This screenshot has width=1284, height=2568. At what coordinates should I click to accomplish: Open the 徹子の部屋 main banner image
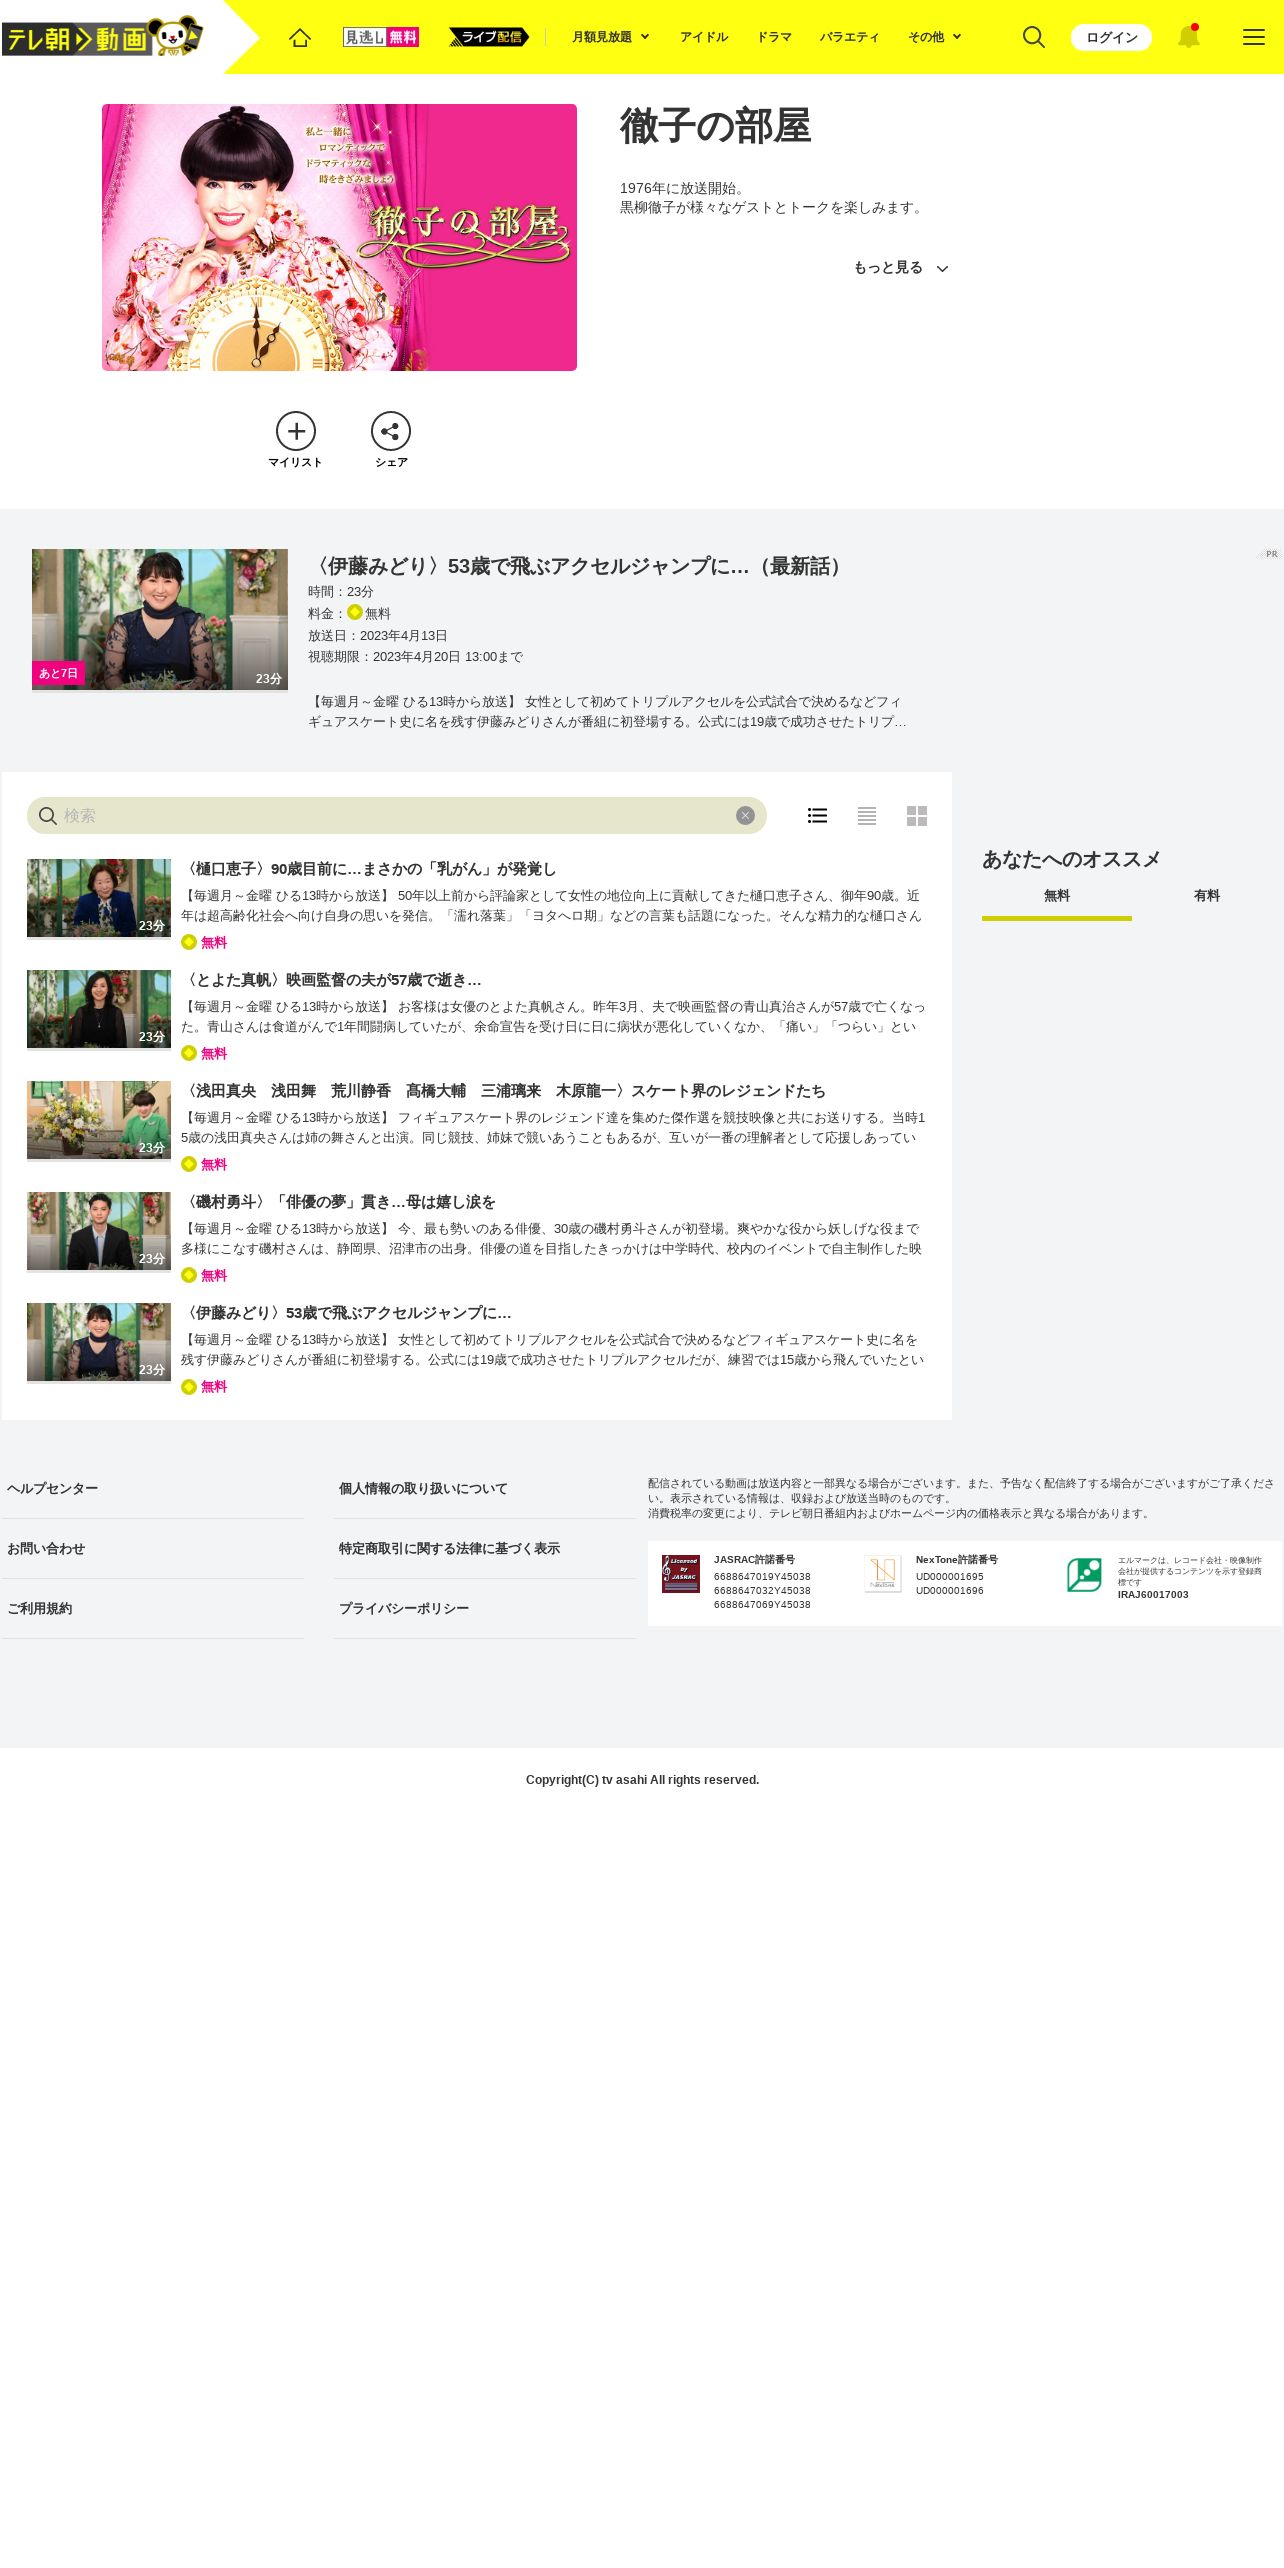[x=339, y=237]
